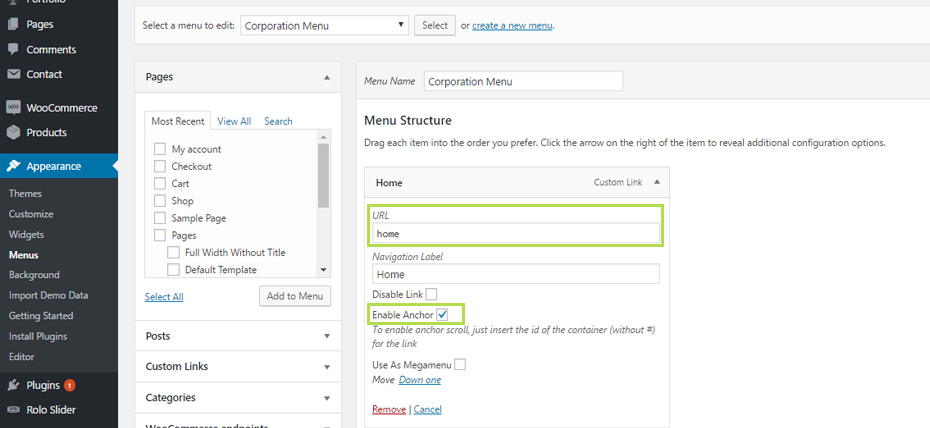Image resolution: width=930 pixels, height=428 pixels.
Task: Click the WooCommerce logo icon
Action: coord(13,108)
